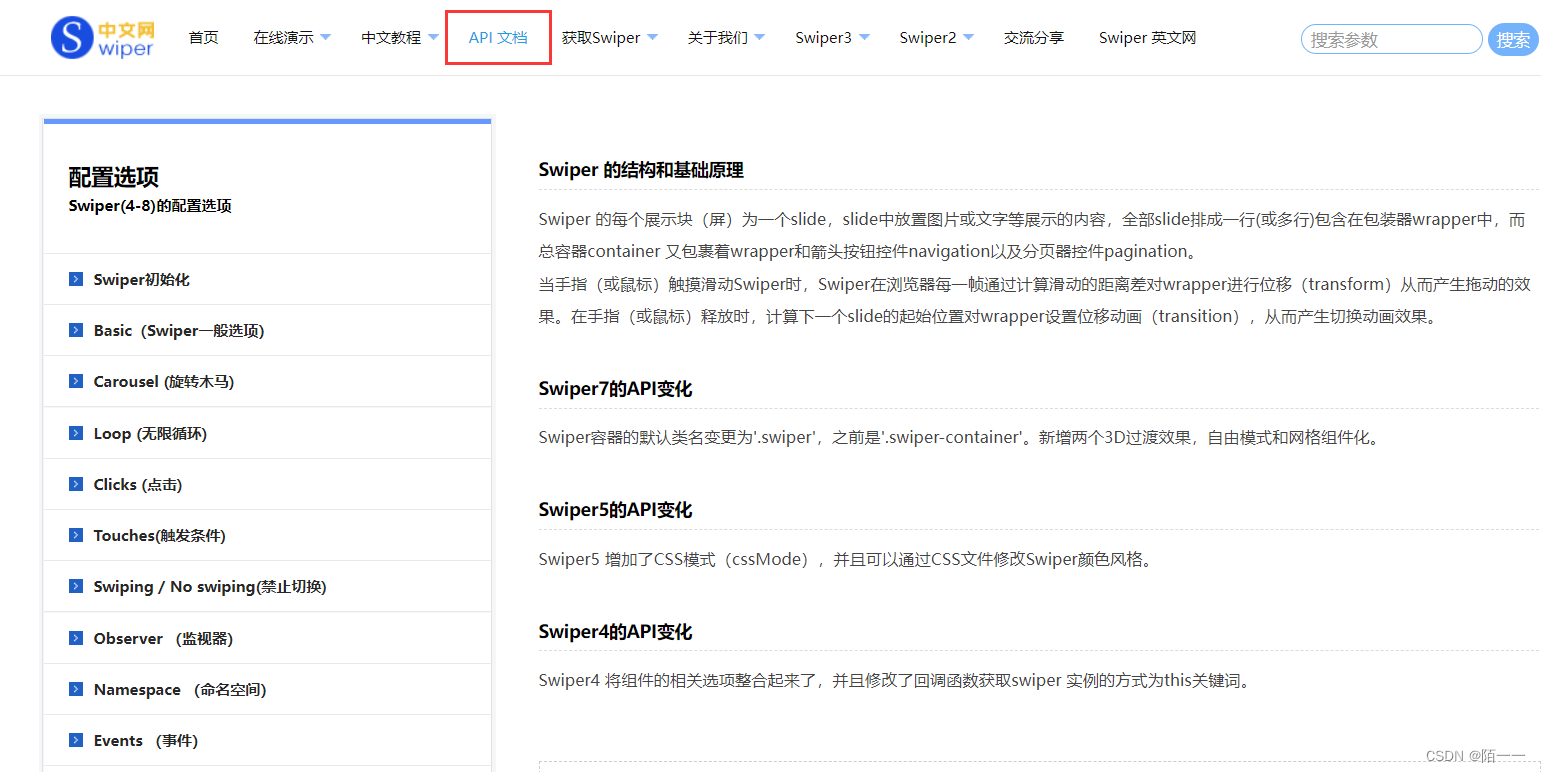The image size is (1541, 772).
Task: Open the Namespace (命名空间) sidebar item
Action: click(x=268, y=689)
